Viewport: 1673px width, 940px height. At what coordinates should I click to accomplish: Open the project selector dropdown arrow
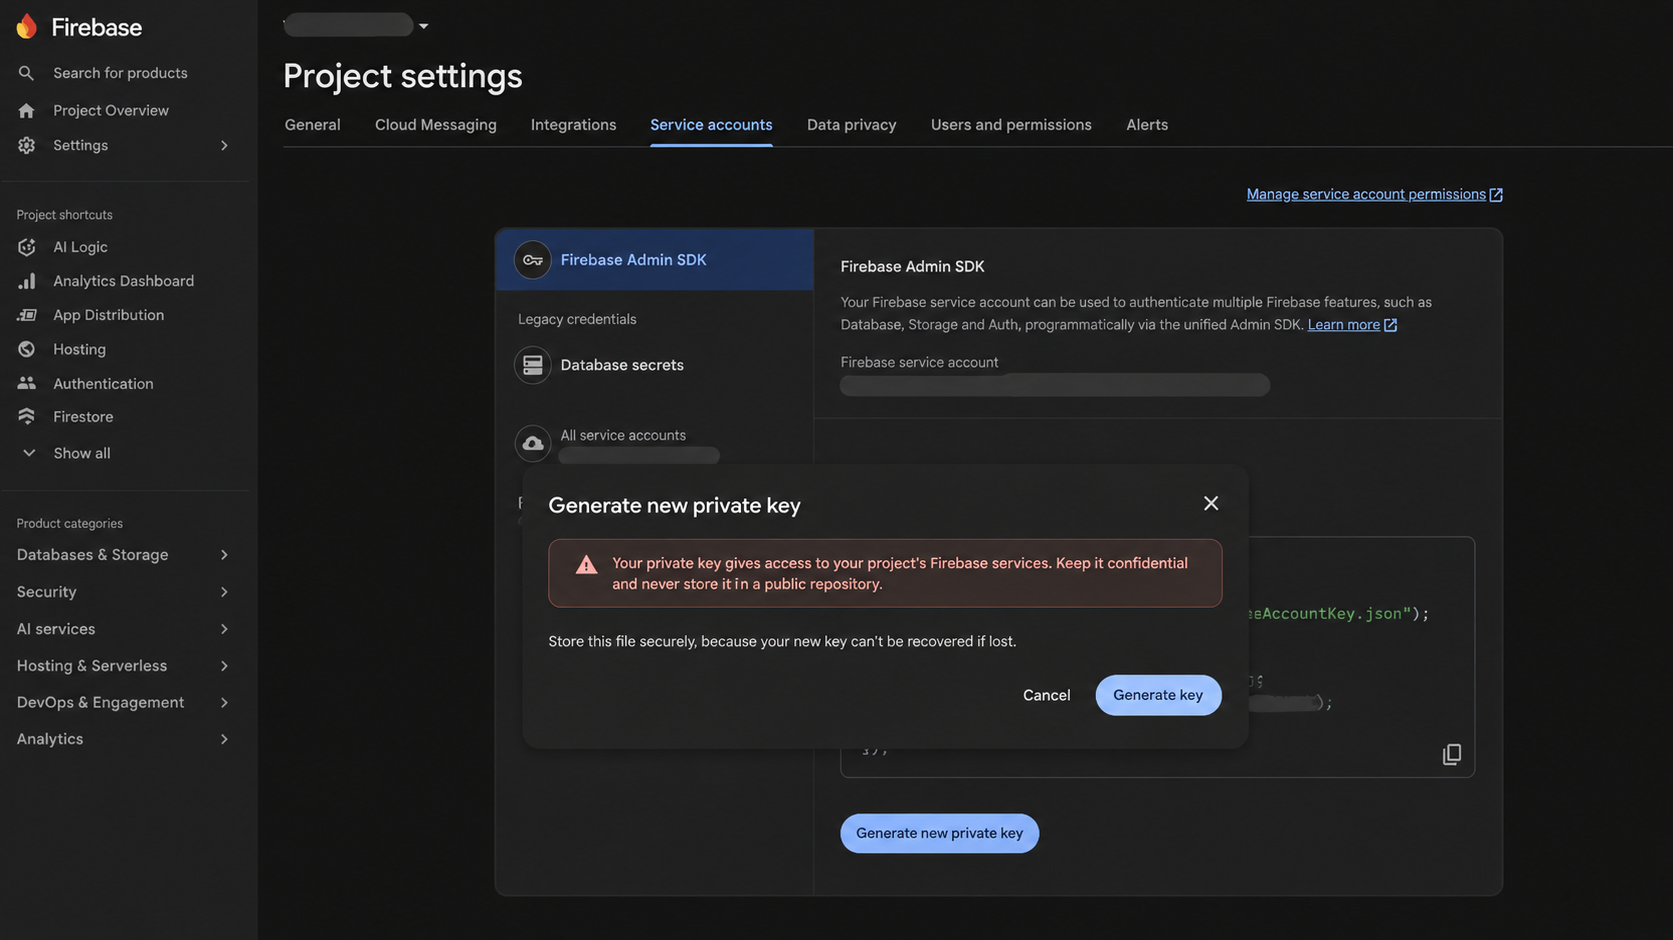[424, 26]
